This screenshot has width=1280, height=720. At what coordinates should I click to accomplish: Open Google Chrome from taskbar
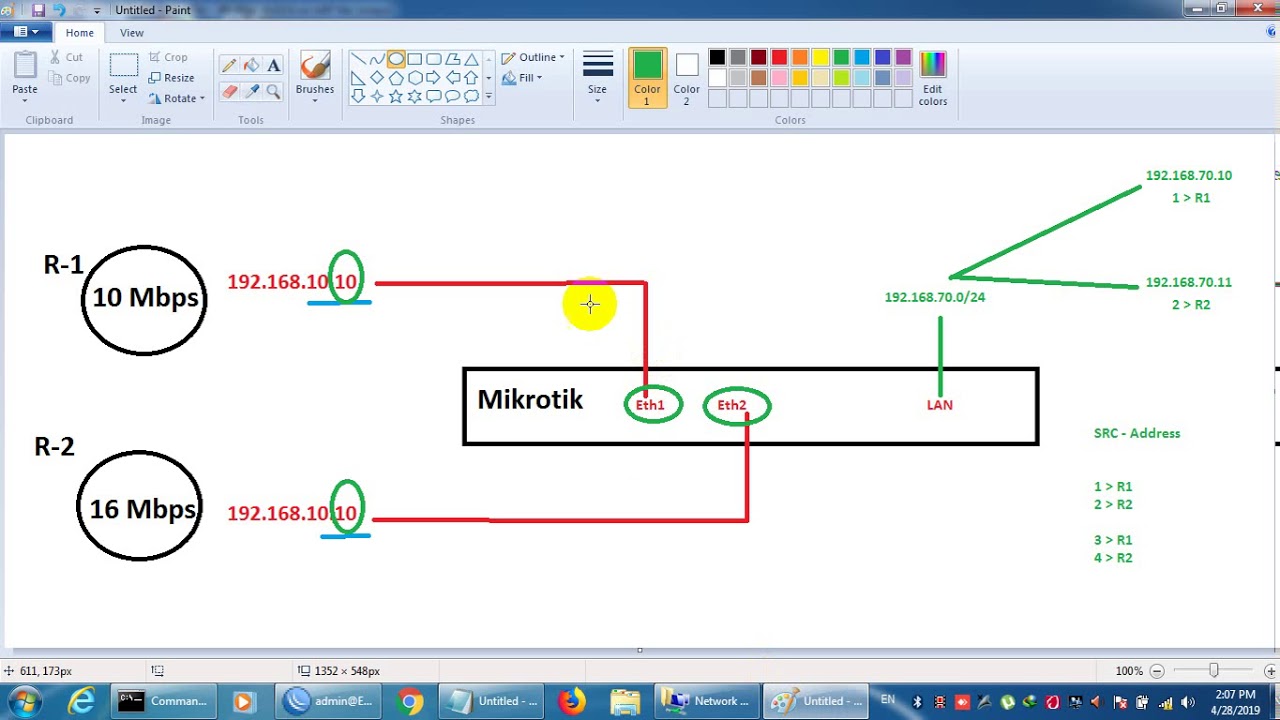pyautogui.click(x=409, y=701)
